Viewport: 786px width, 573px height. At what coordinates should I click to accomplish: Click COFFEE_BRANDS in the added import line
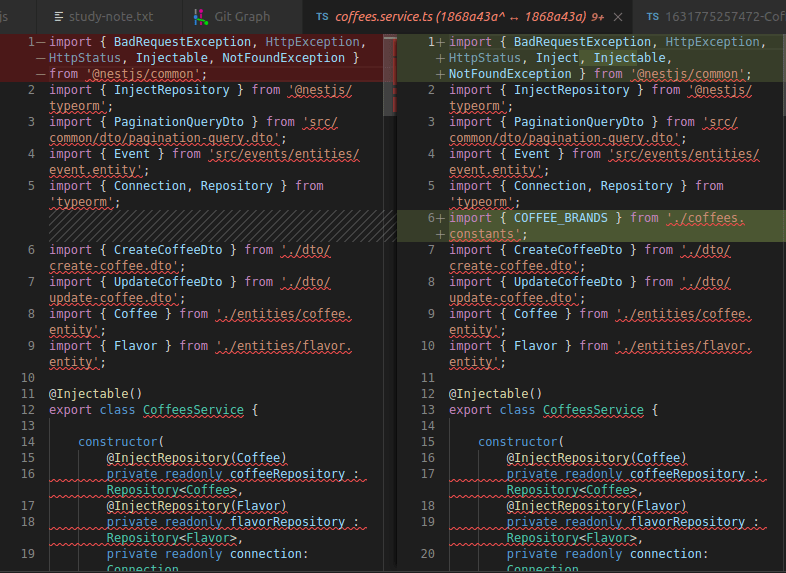coord(560,218)
